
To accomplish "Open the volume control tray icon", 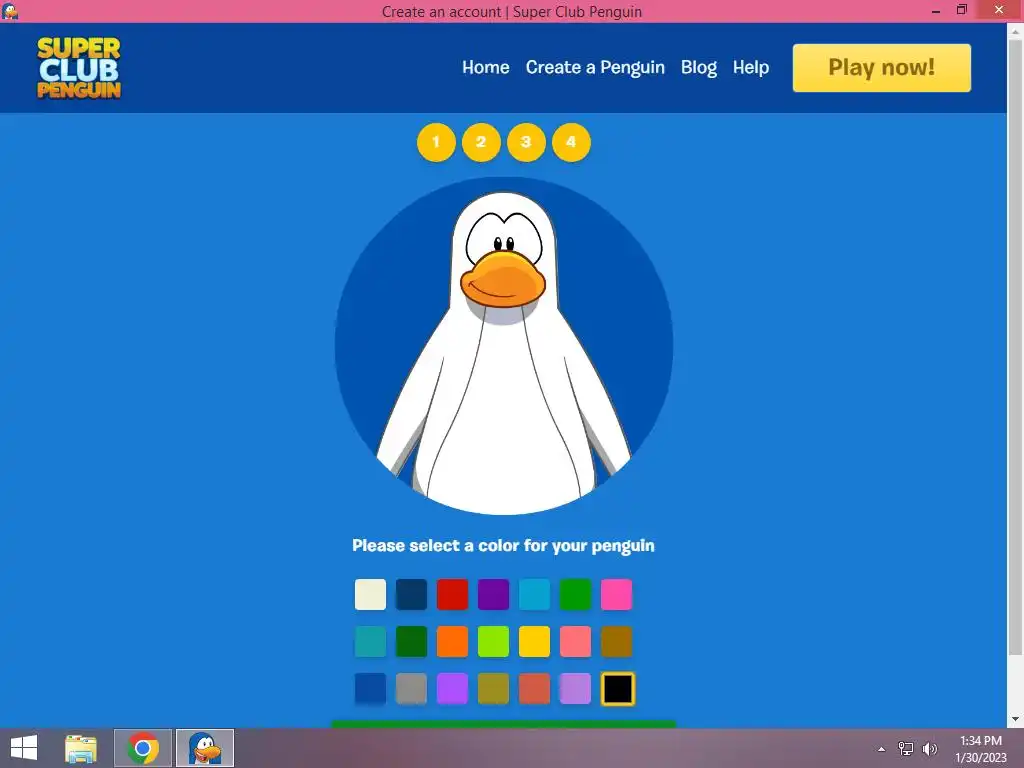I will tap(930, 749).
